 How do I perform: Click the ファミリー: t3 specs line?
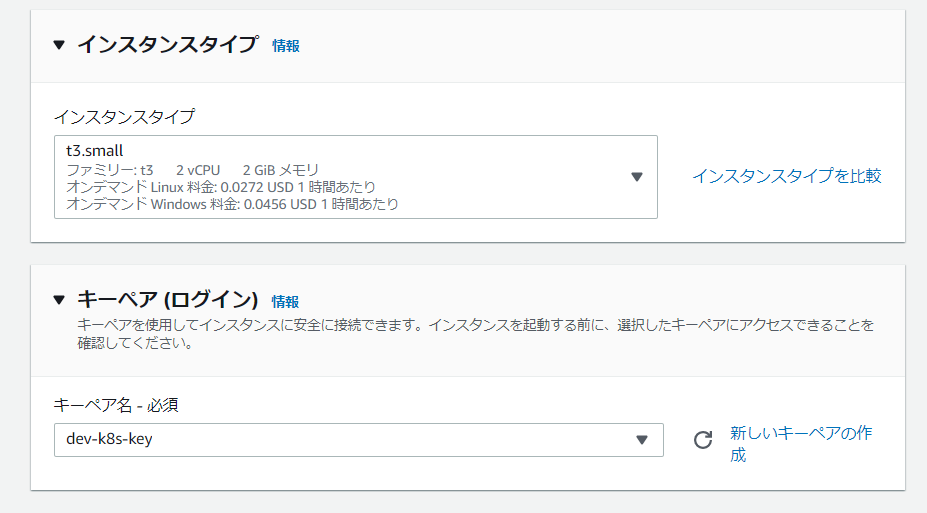192,170
